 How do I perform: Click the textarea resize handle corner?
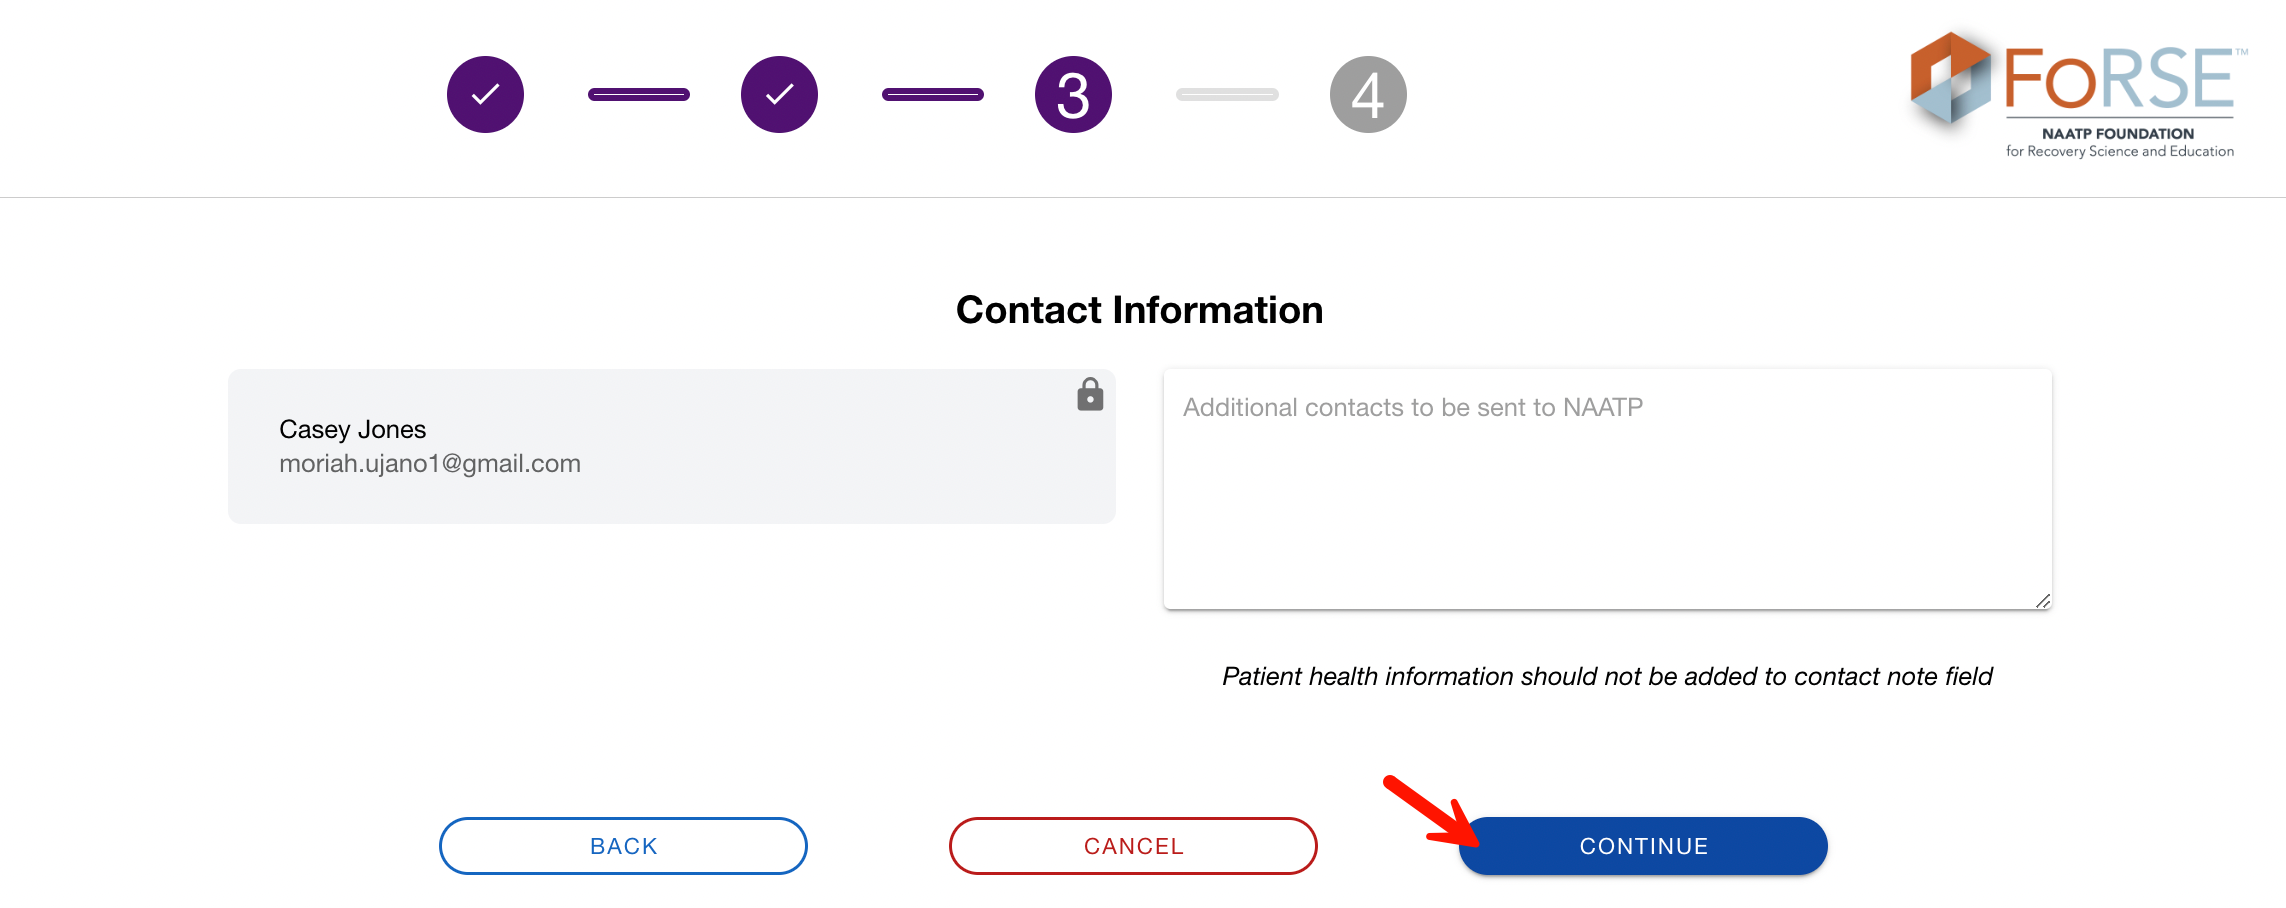tap(2043, 600)
